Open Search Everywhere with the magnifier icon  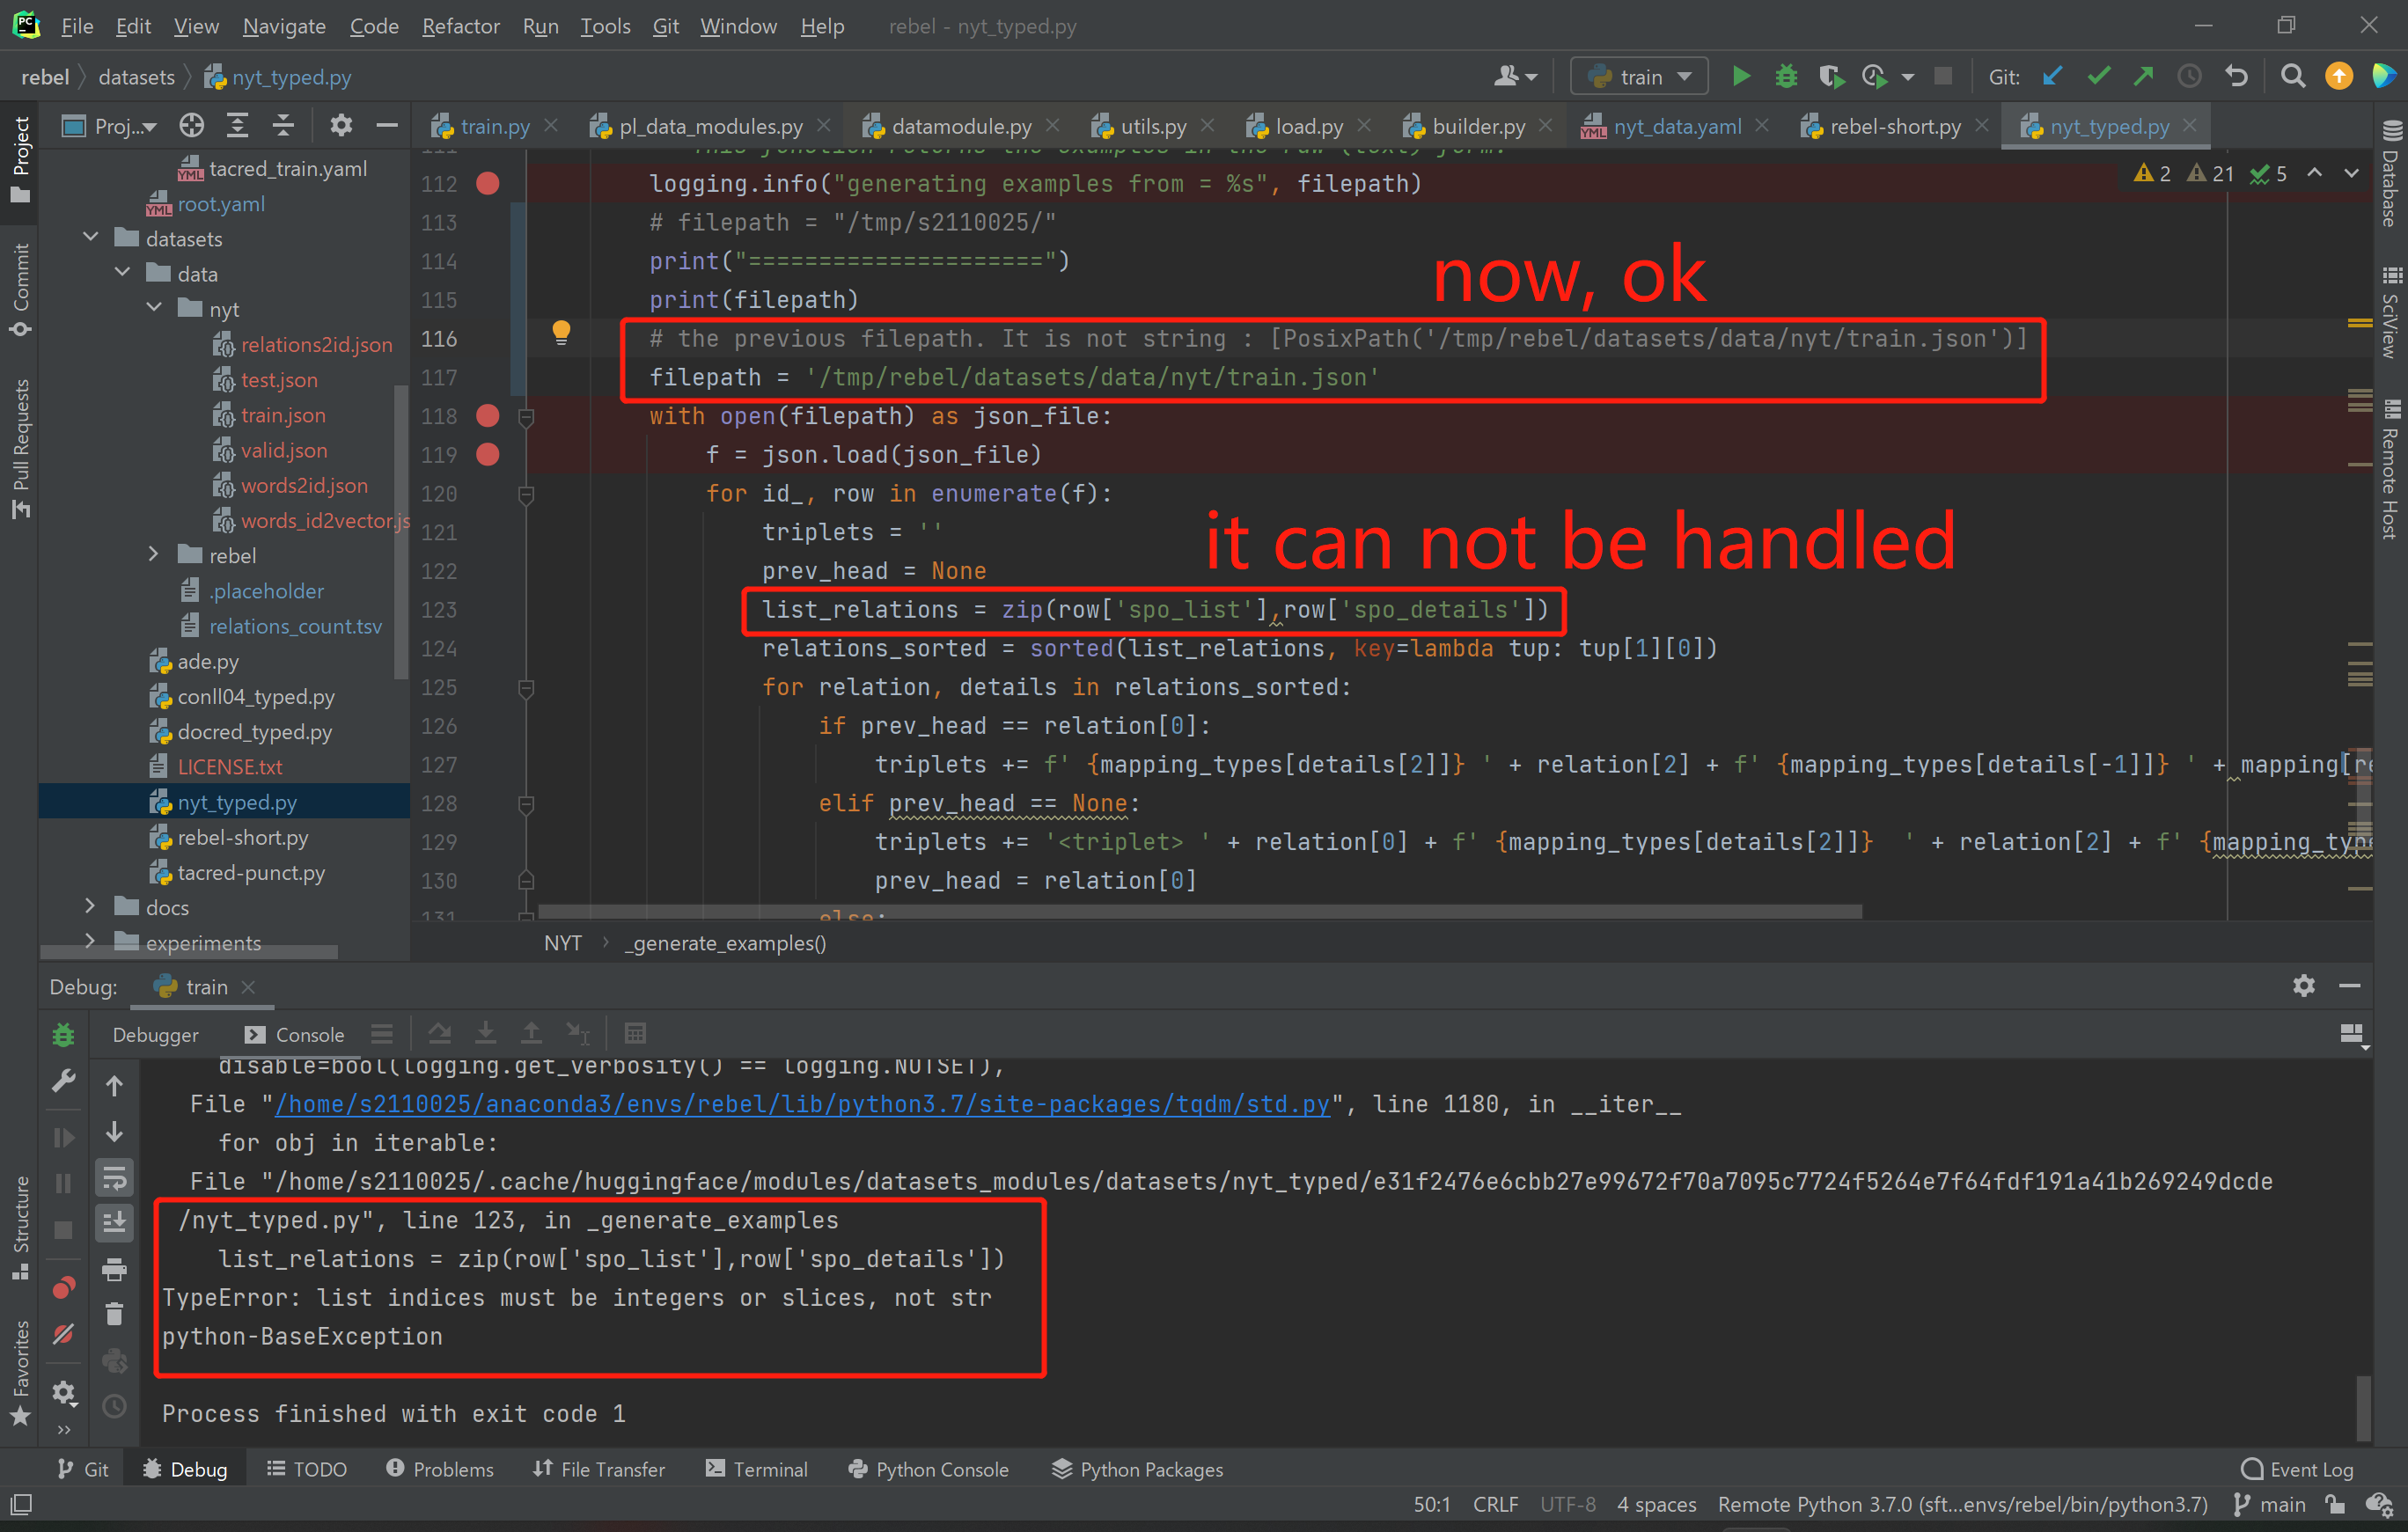point(2293,76)
